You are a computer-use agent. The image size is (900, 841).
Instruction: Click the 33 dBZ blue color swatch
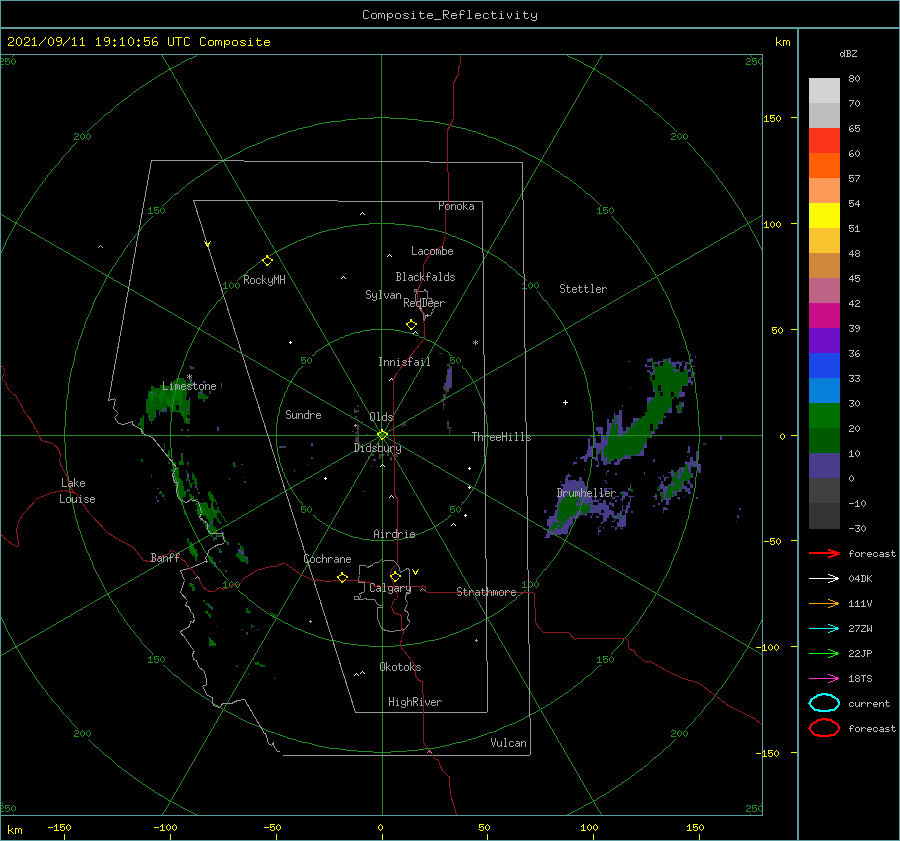tap(824, 365)
